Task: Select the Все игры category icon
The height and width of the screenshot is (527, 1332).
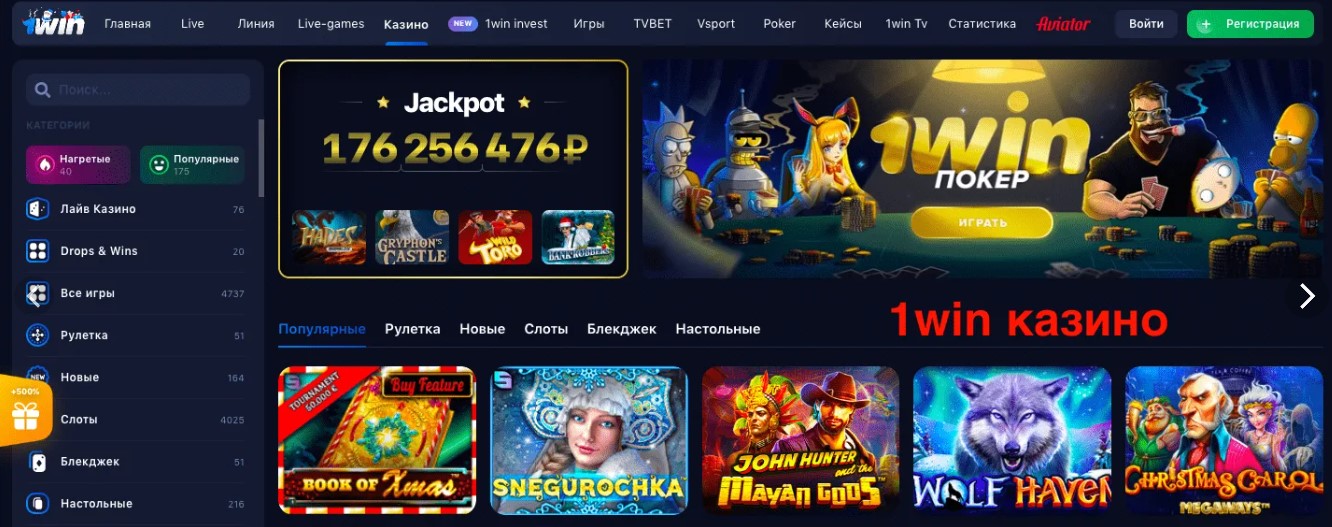Action: (38, 293)
